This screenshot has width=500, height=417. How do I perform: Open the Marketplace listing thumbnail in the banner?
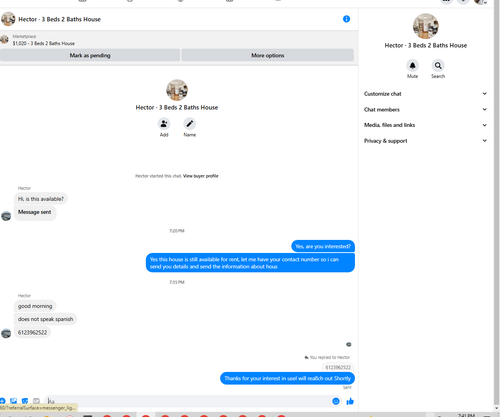[4, 40]
